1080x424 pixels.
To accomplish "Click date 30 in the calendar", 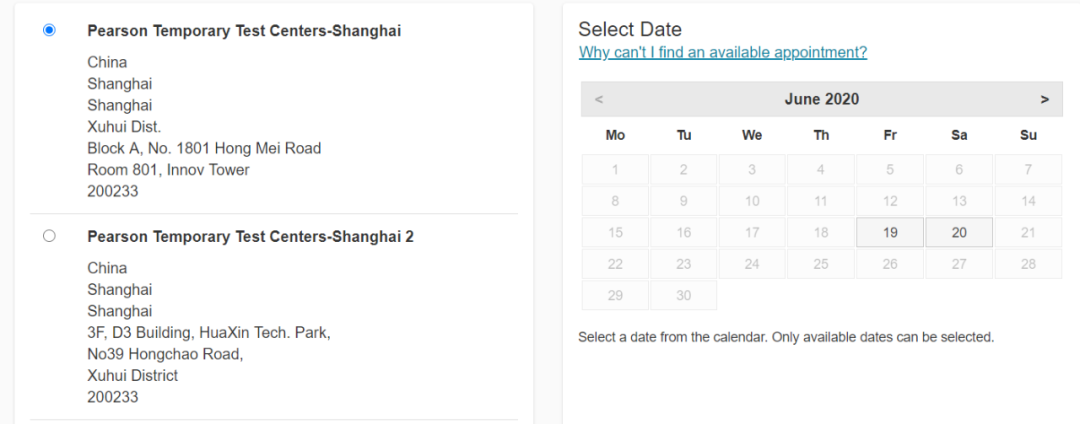I will pyautogui.click(x=684, y=296).
